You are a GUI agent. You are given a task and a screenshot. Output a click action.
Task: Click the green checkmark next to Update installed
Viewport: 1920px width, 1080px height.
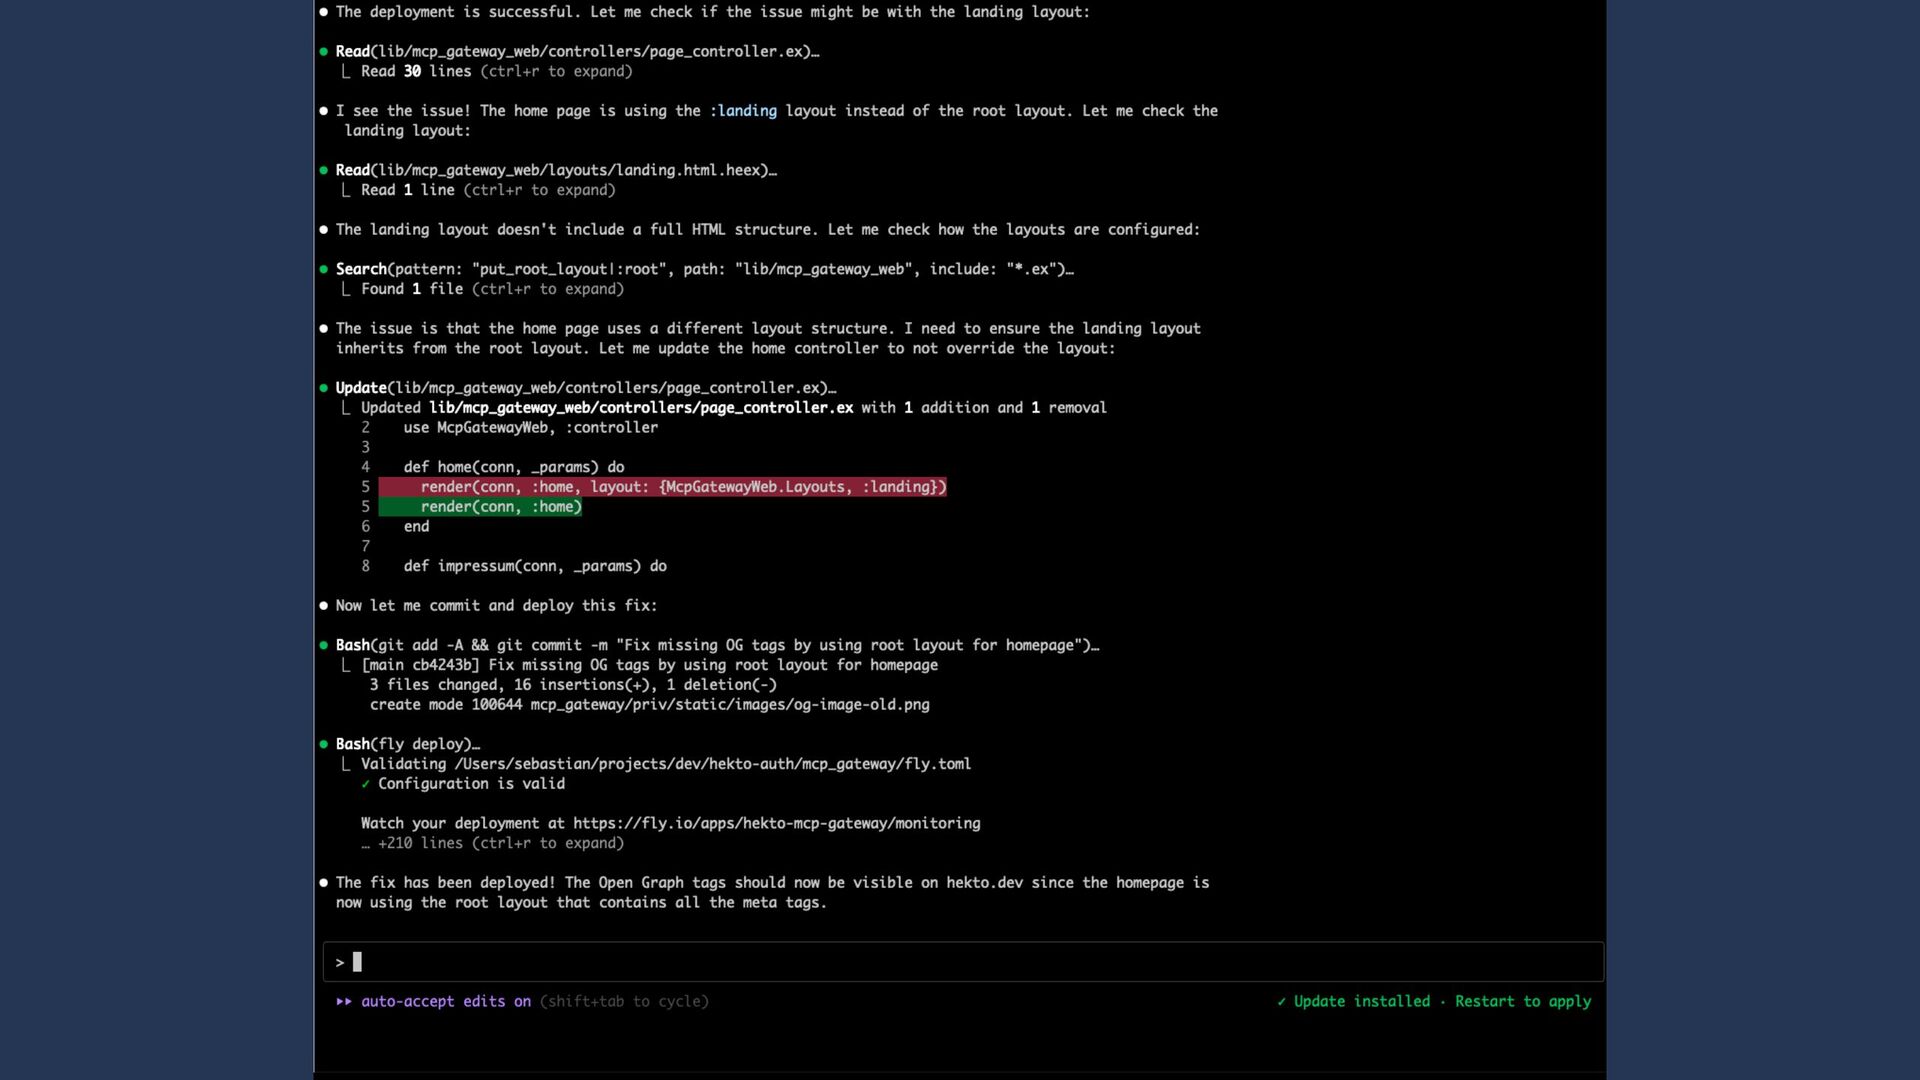click(x=1281, y=1001)
